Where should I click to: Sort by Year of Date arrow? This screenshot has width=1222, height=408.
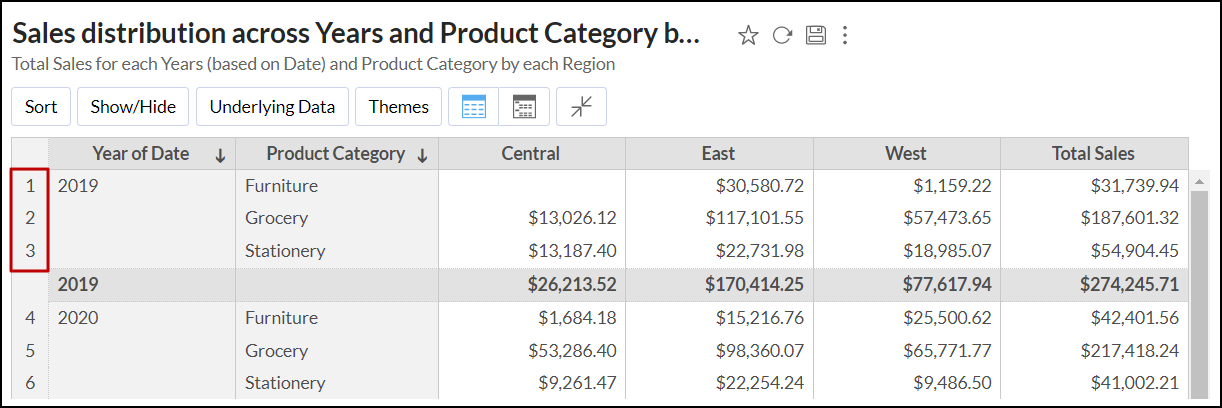(x=220, y=155)
